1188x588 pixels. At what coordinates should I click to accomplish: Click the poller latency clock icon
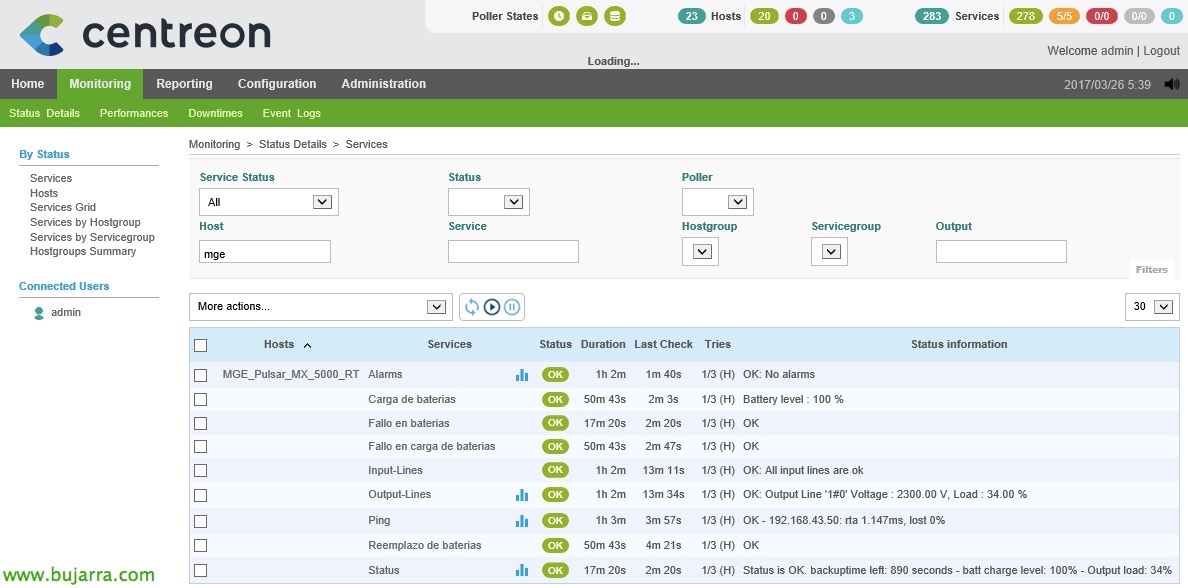click(x=559, y=16)
